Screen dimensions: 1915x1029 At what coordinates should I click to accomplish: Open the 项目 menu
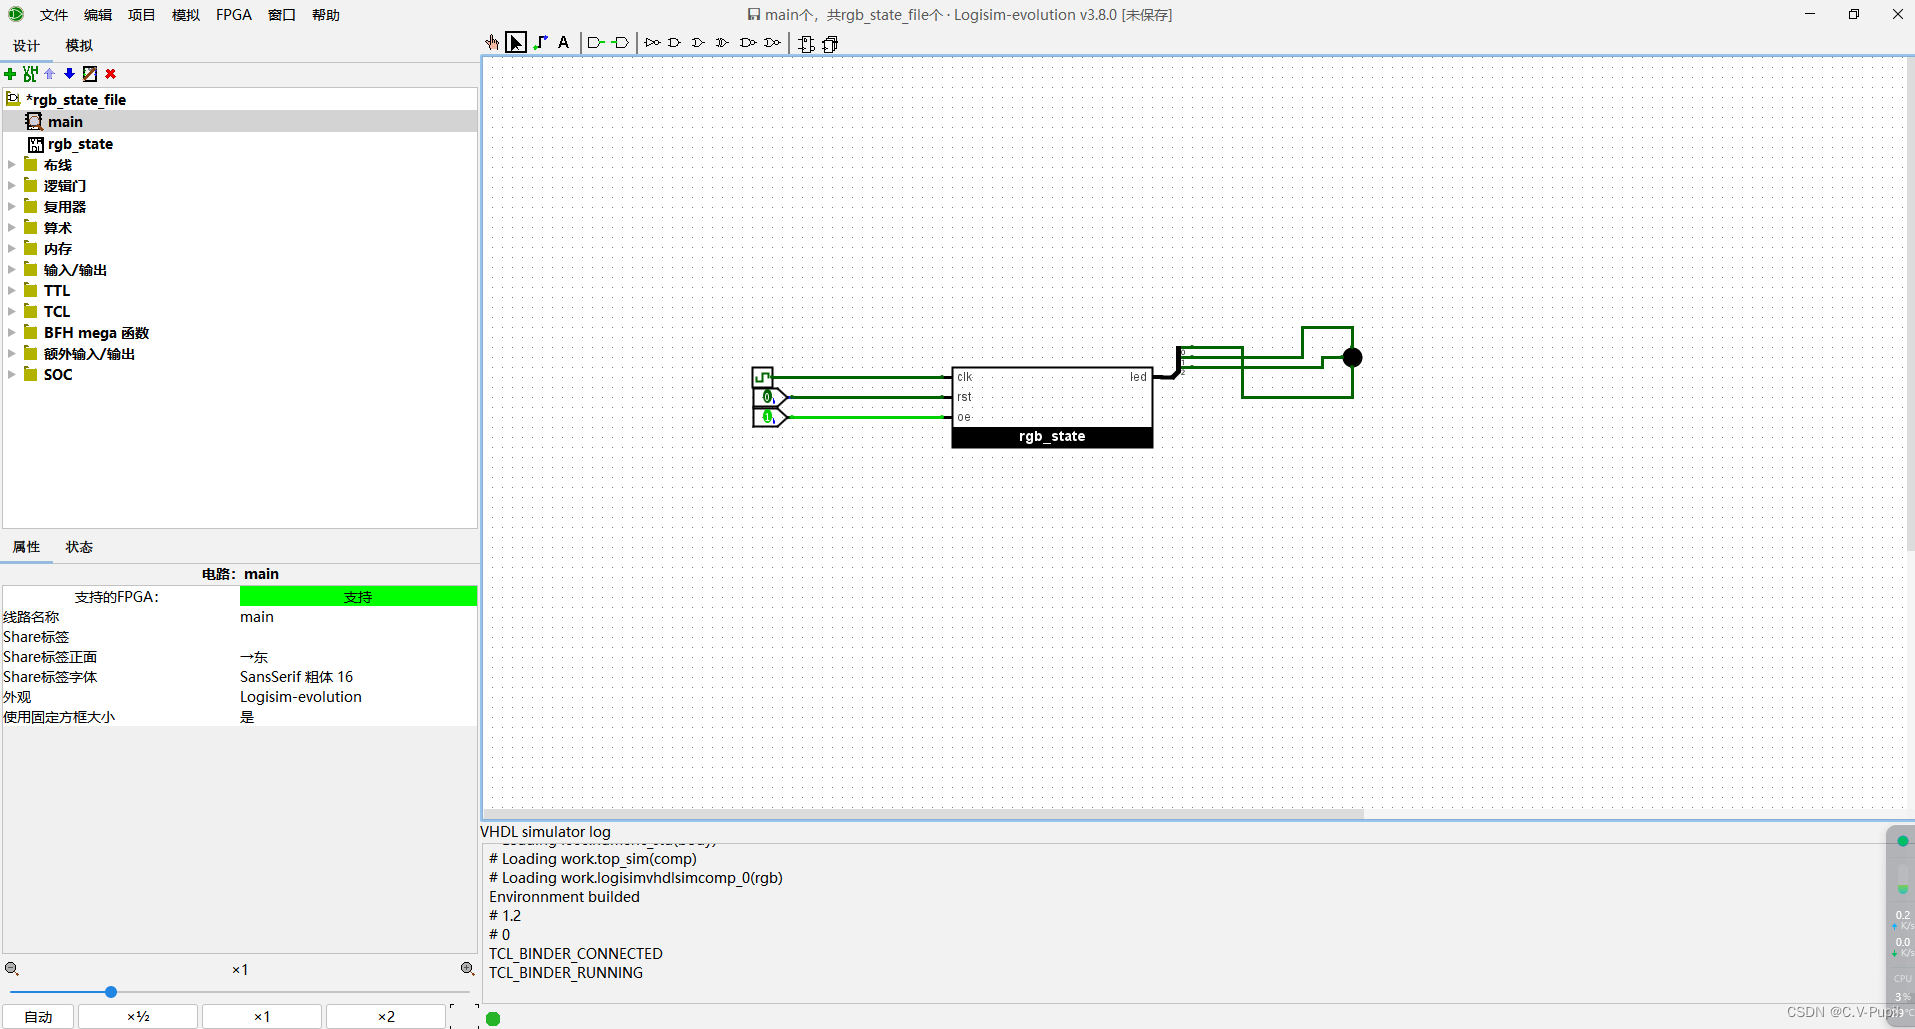(142, 15)
